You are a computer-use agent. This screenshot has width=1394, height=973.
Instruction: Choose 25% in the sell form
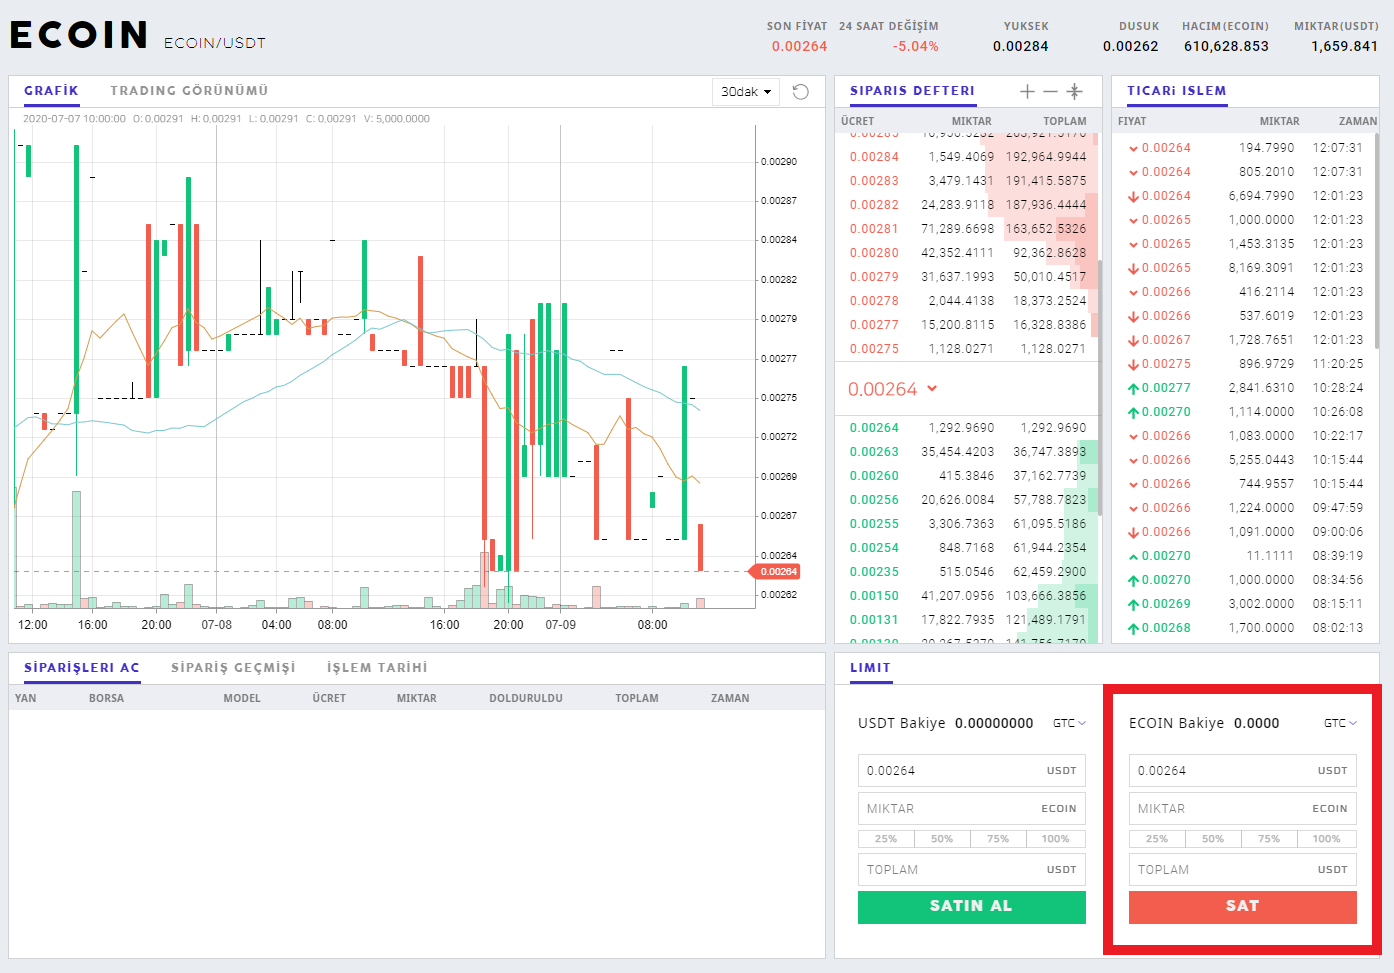(1157, 839)
